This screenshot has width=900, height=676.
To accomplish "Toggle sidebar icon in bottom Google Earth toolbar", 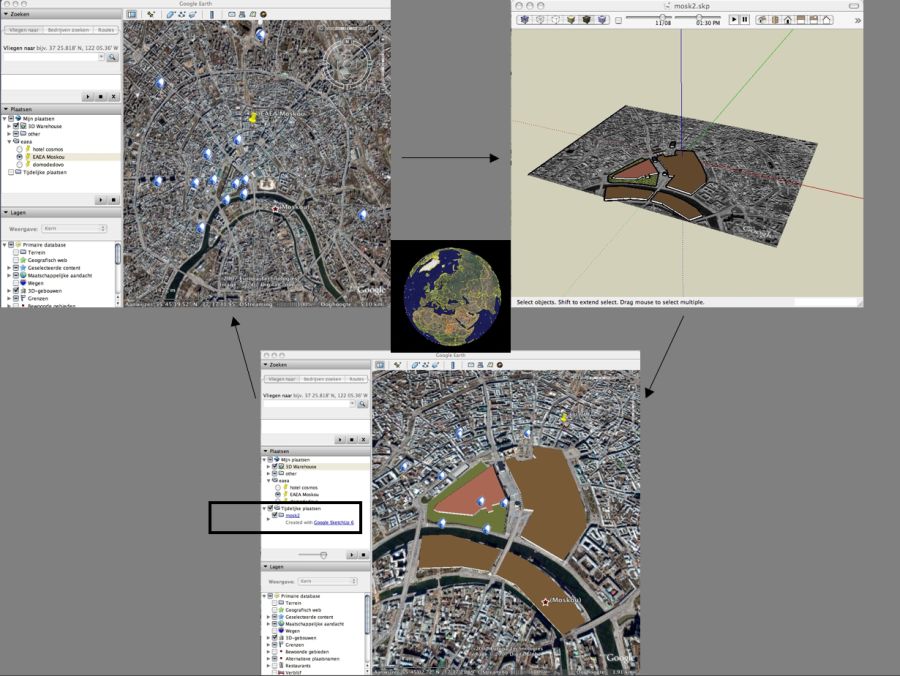I will pyautogui.click(x=380, y=364).
